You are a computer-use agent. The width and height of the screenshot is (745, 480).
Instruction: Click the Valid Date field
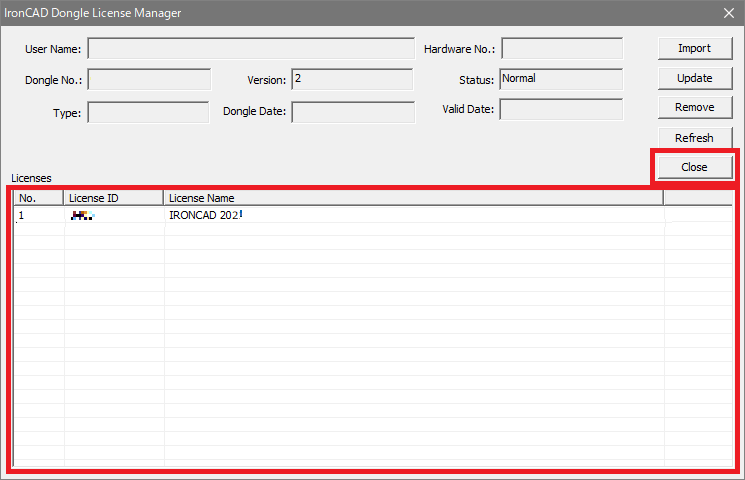pos(561,109)
